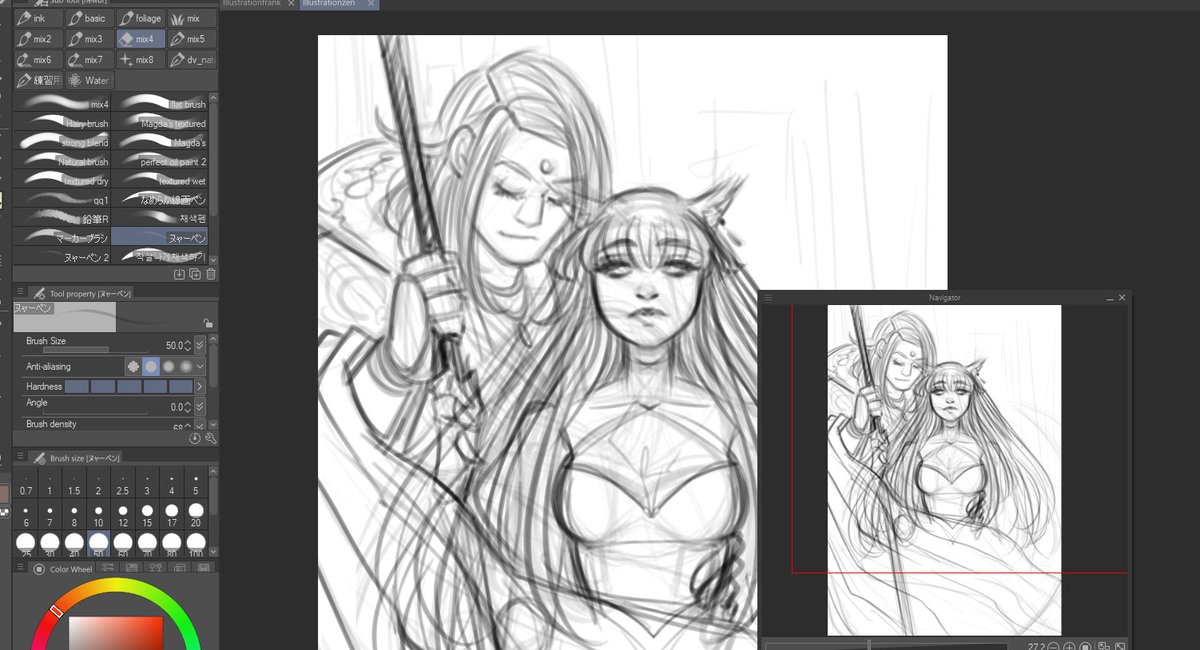This screenshot has height=650, width=1200.
Task: Select the weak anti-aliasing option
Action: 151,367
